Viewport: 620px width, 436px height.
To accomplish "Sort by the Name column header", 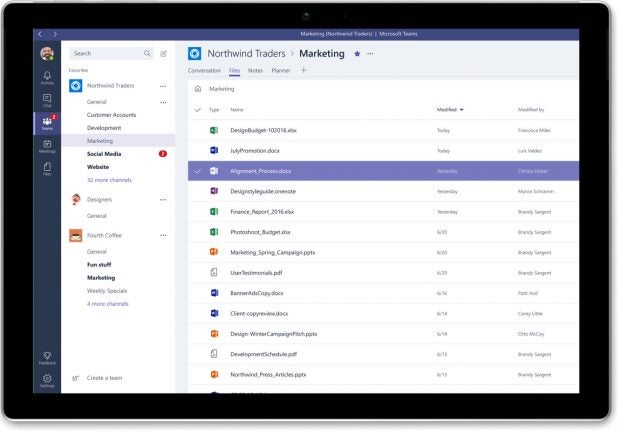I will [237, 109].
